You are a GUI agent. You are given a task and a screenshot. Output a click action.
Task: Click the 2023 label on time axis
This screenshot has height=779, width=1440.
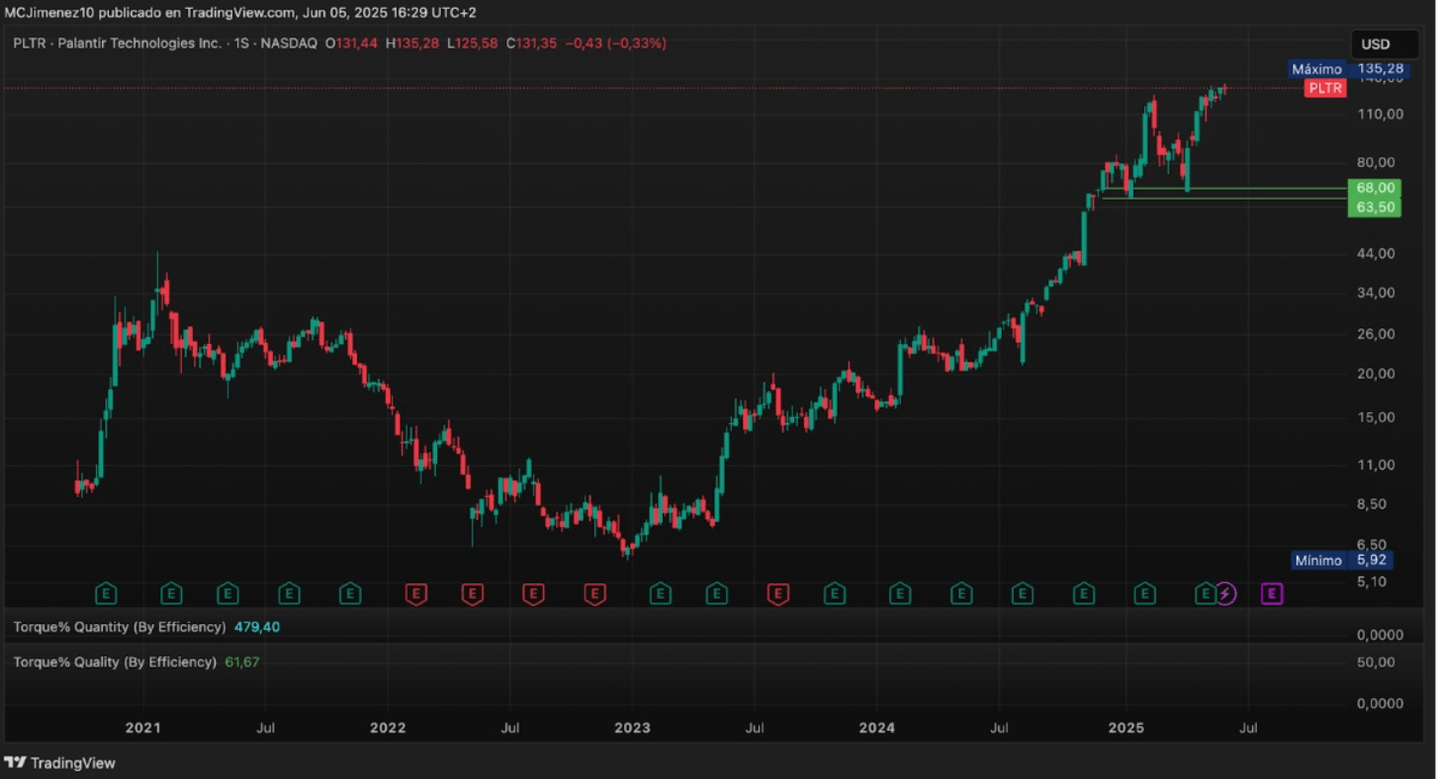(x=632, y=727)
